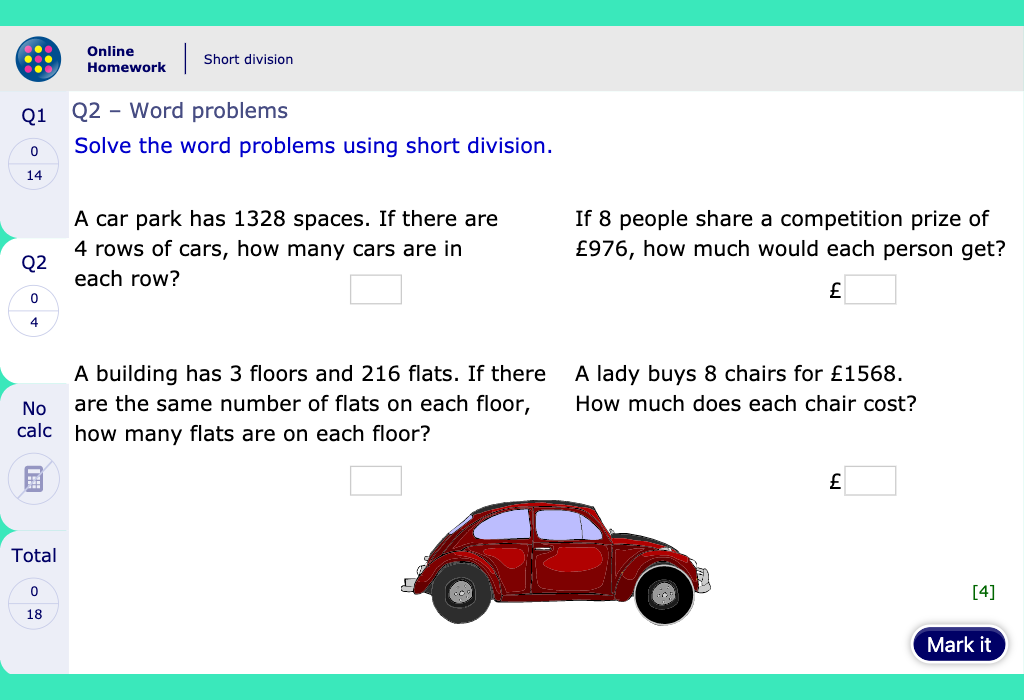Click the crossed-out calculator icon
Viewport: 1024px width, 700px height.
tap(34, 479)
